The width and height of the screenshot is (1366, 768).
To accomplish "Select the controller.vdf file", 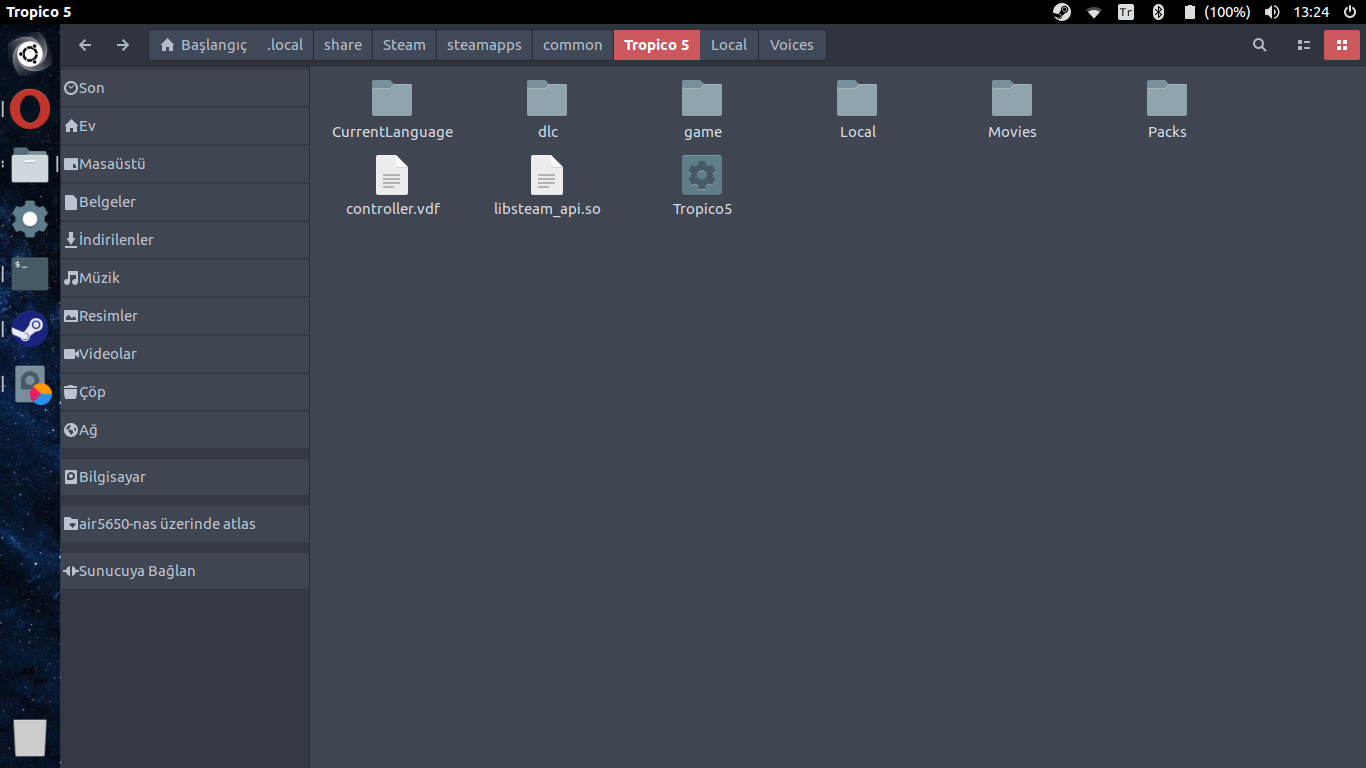I will (x=392, y=176).
